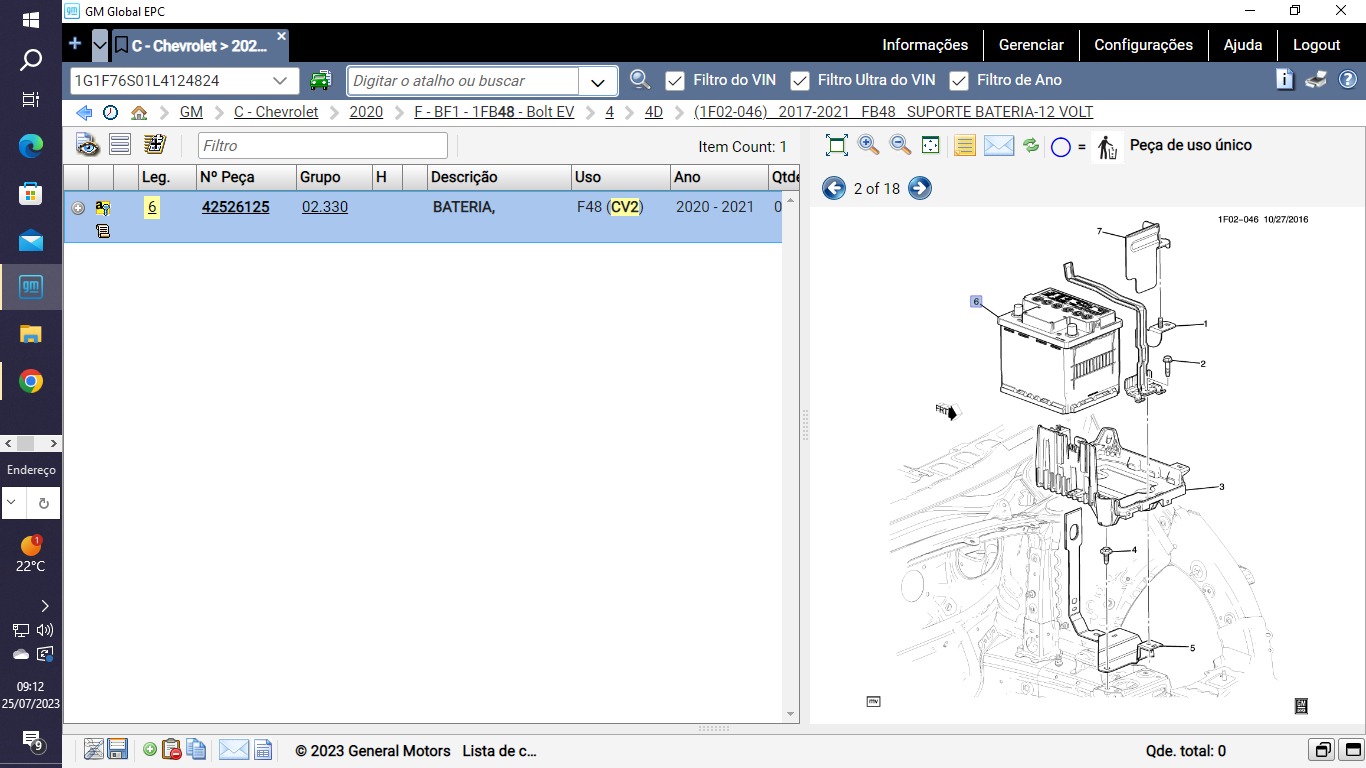Click the printer icon
Screen dimensions: 1366x768
[1316, 80]
